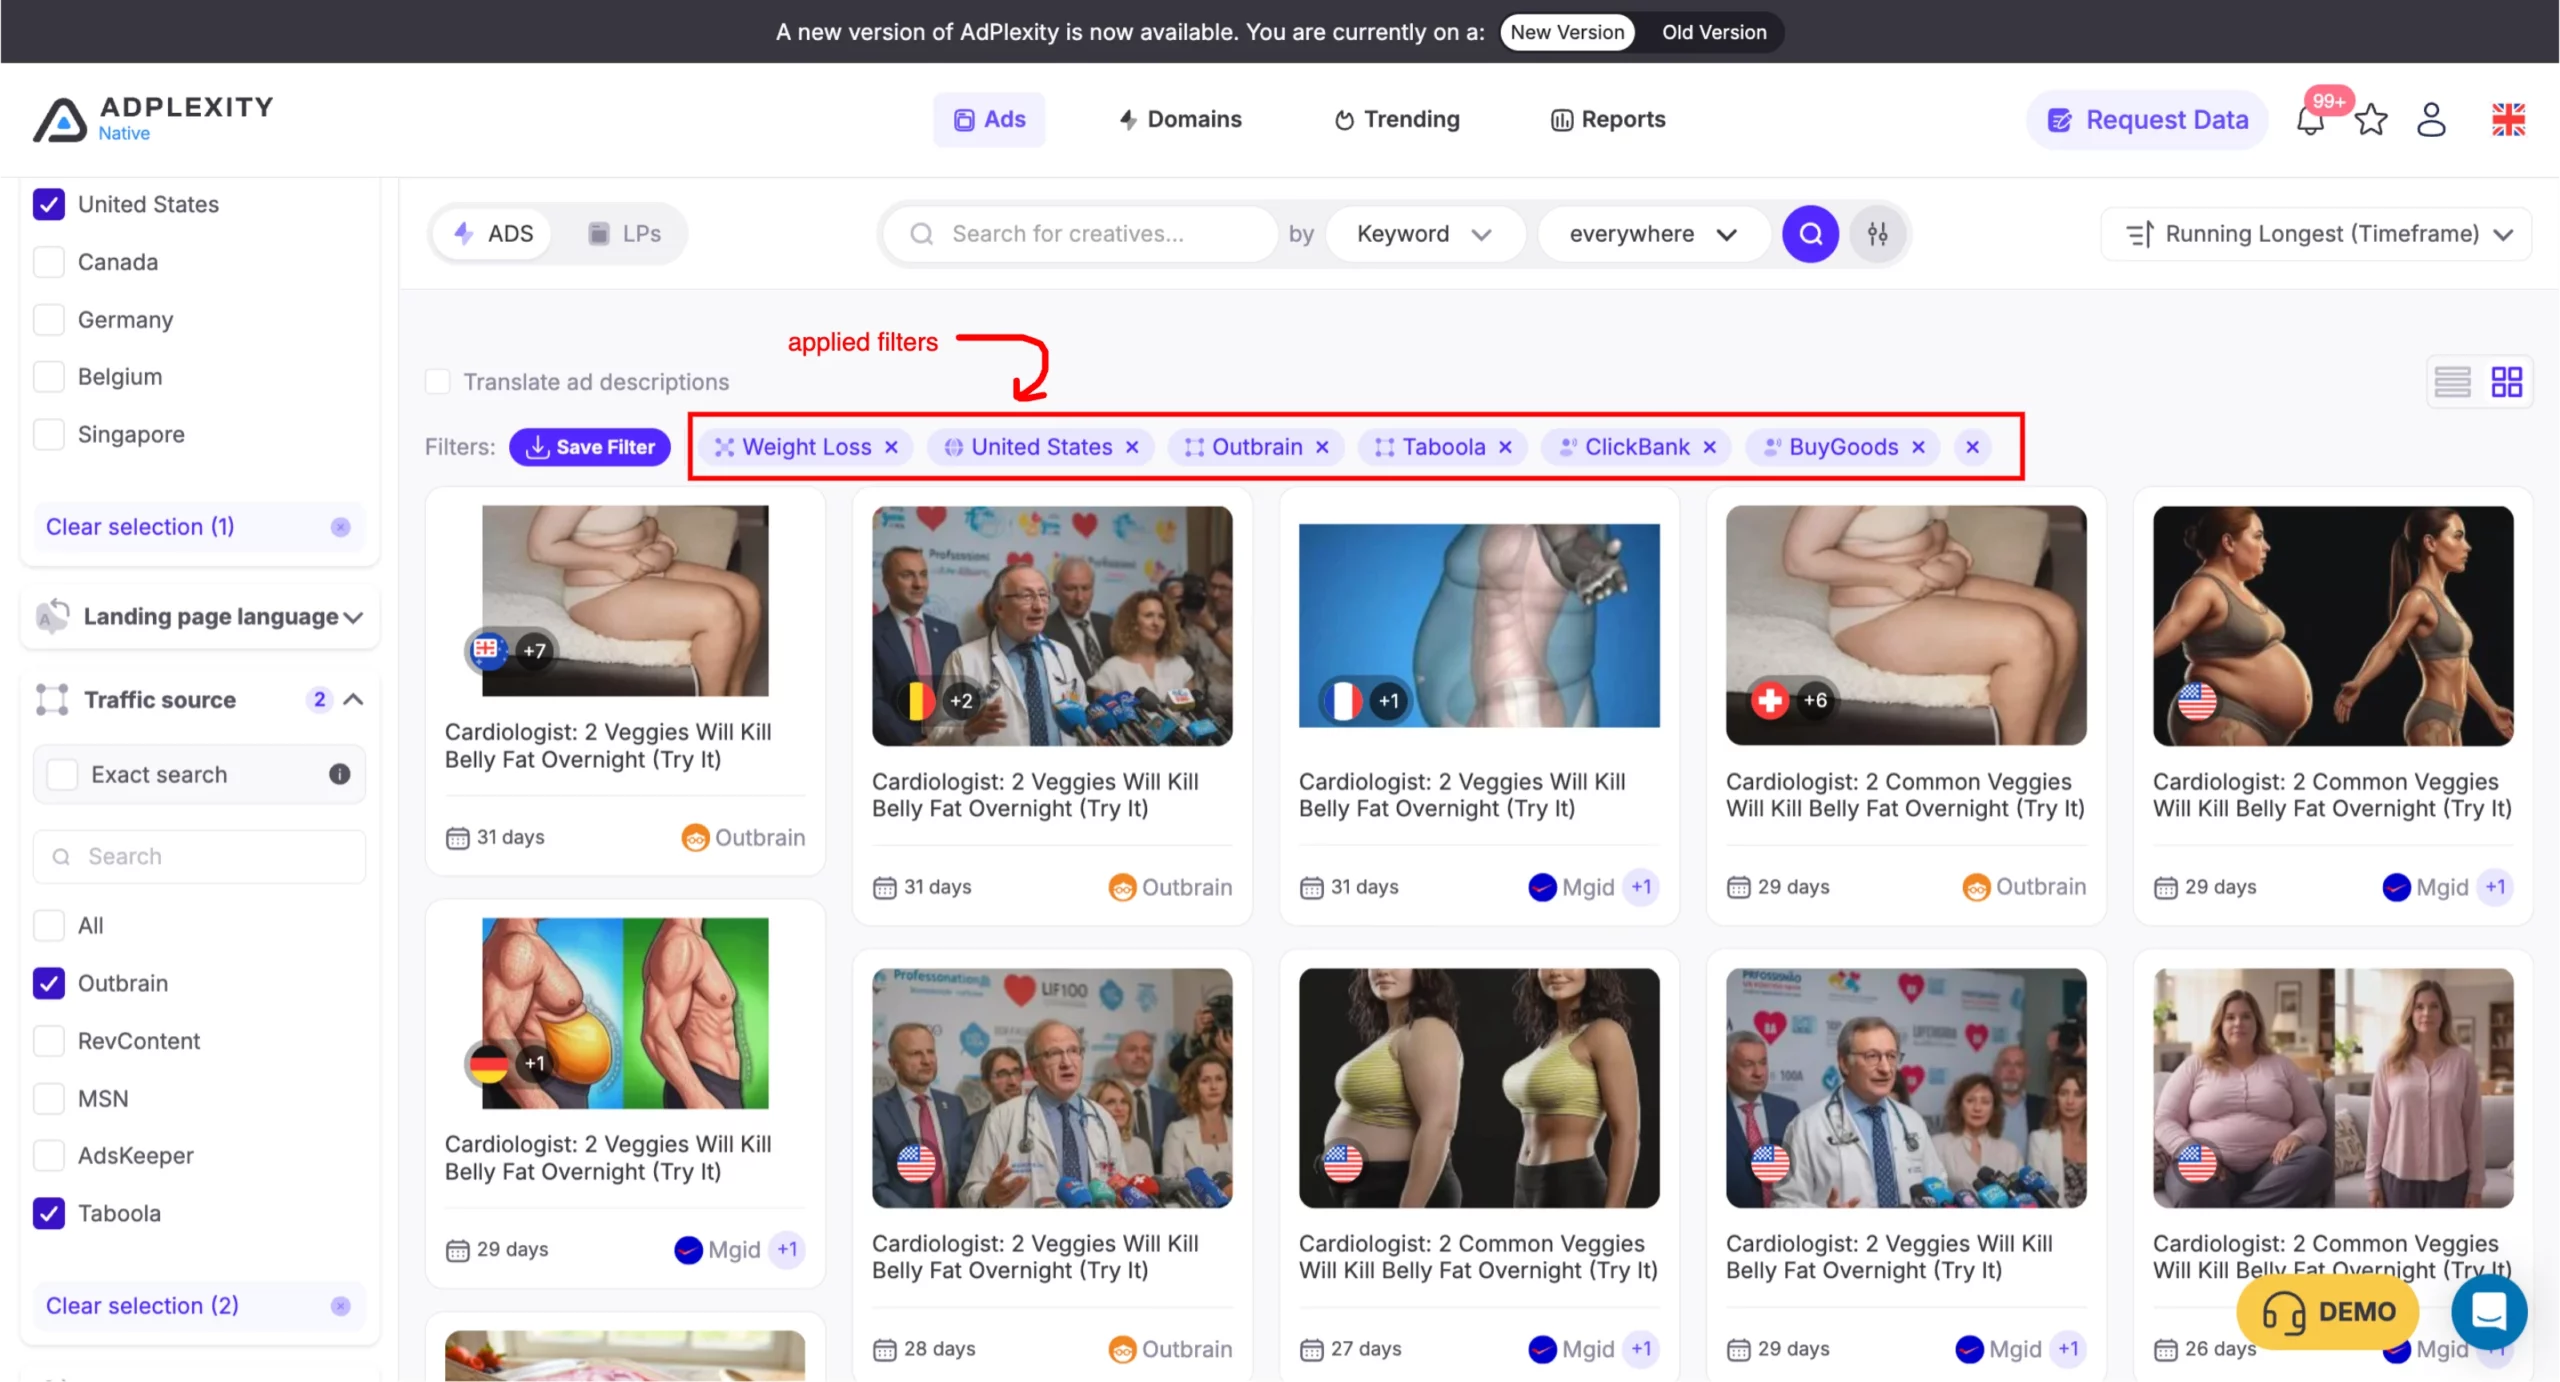The width and height of the screenshot is (2560, 1382).
Task: Check the All traffic sources checkbox
Action: 49,925
